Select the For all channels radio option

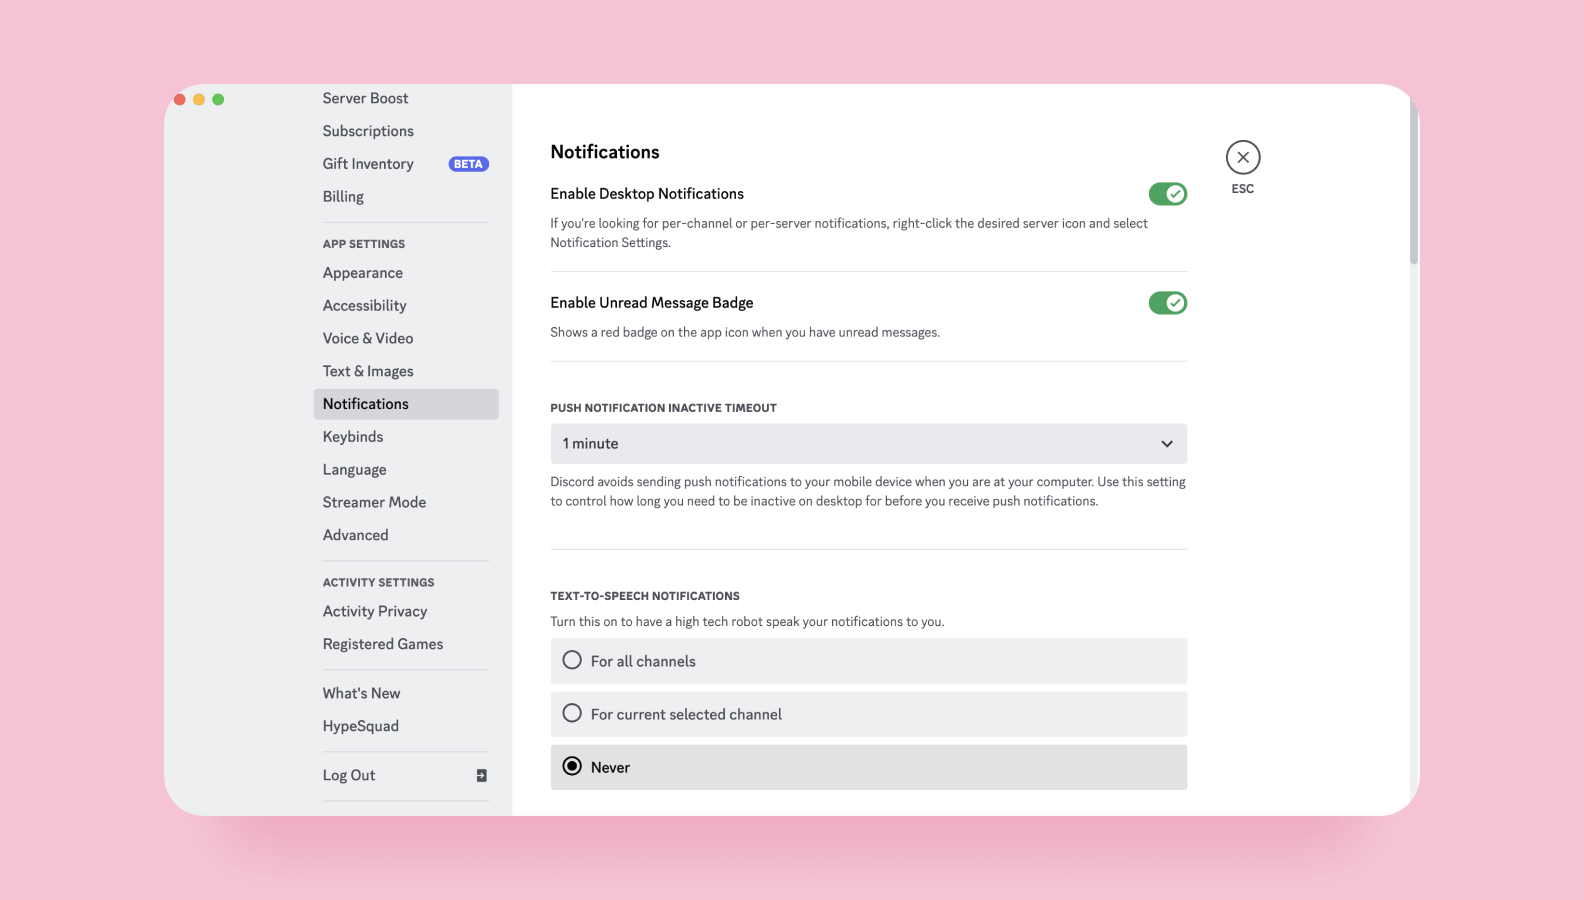(x=868, y=661)
